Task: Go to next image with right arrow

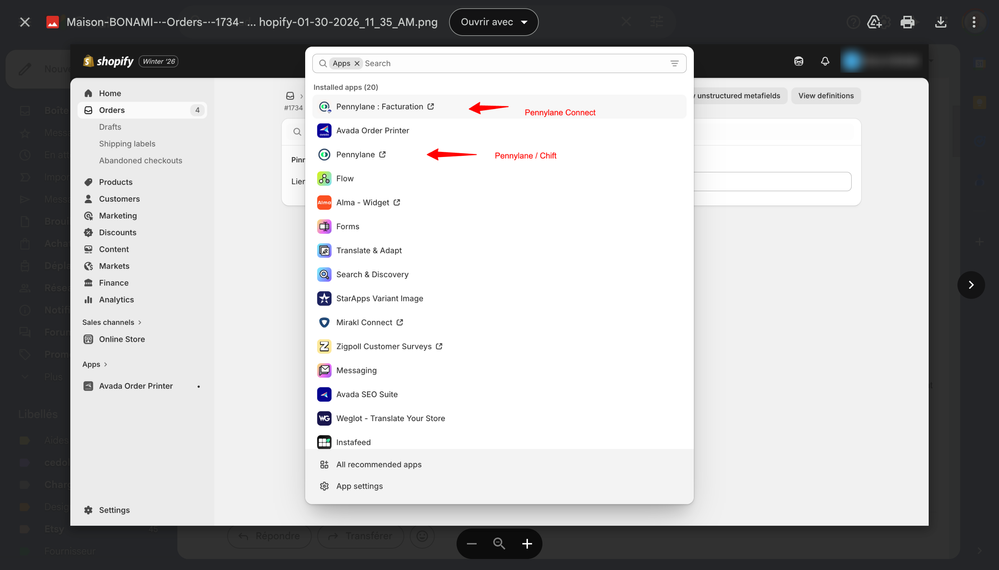Action: [970, 285]
